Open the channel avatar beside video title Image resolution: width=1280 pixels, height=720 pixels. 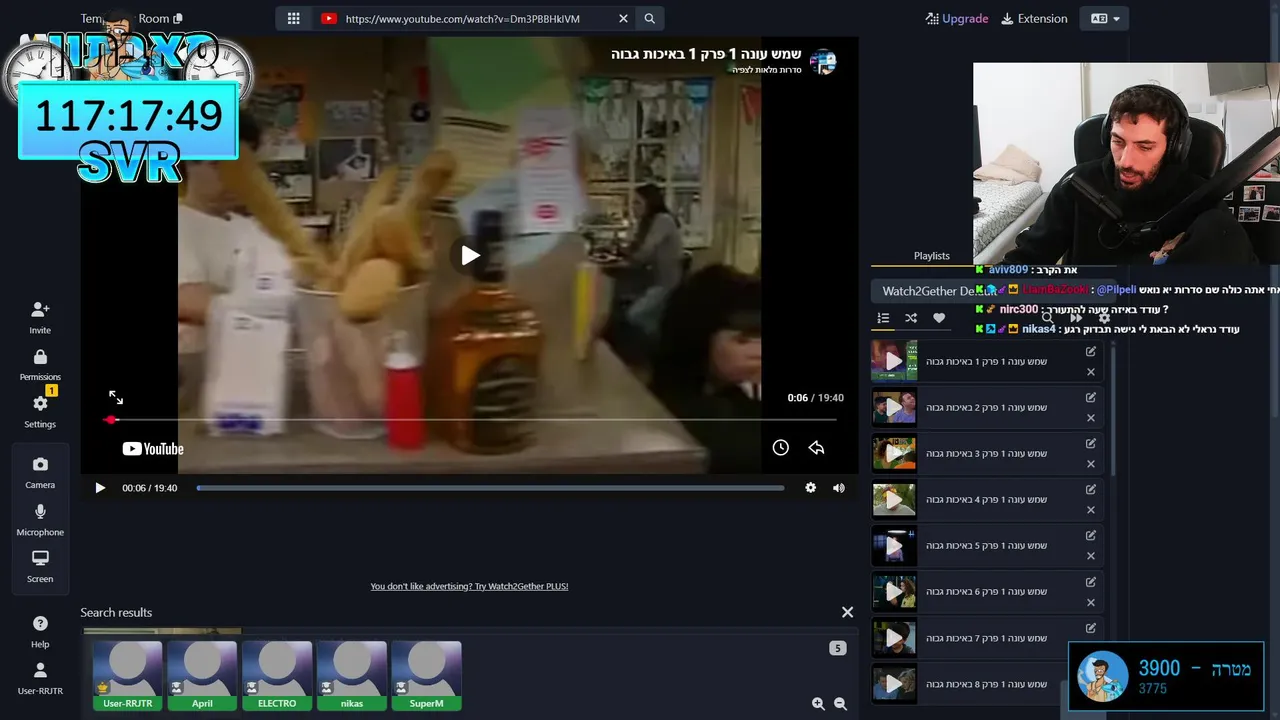click(823, 62)
